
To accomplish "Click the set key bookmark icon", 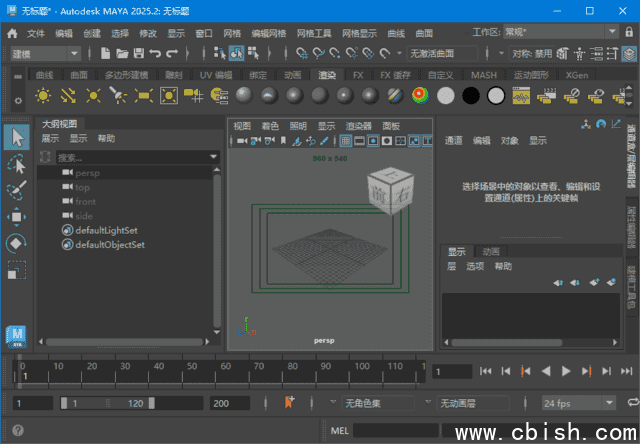I will click(x=289, y=402).
